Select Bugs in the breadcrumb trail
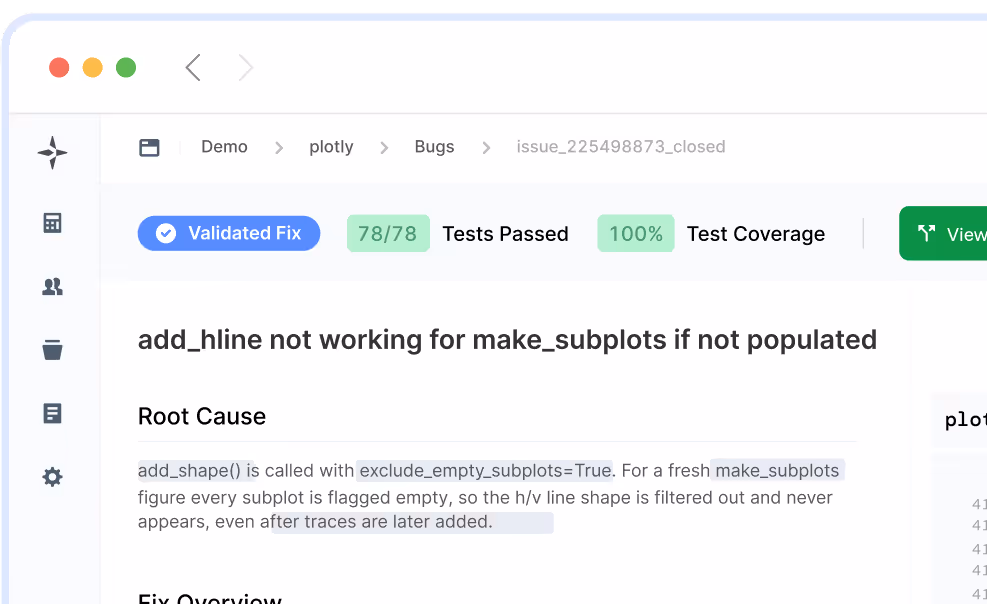This screenshot has height=604, width=987. coord(434,146)
